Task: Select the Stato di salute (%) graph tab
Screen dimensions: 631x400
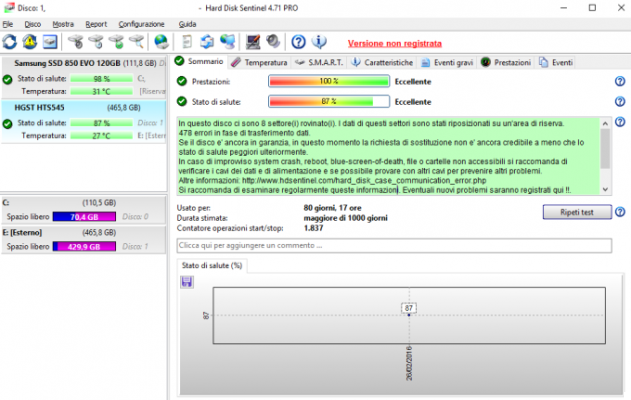Action: click(x=212, y=266)
